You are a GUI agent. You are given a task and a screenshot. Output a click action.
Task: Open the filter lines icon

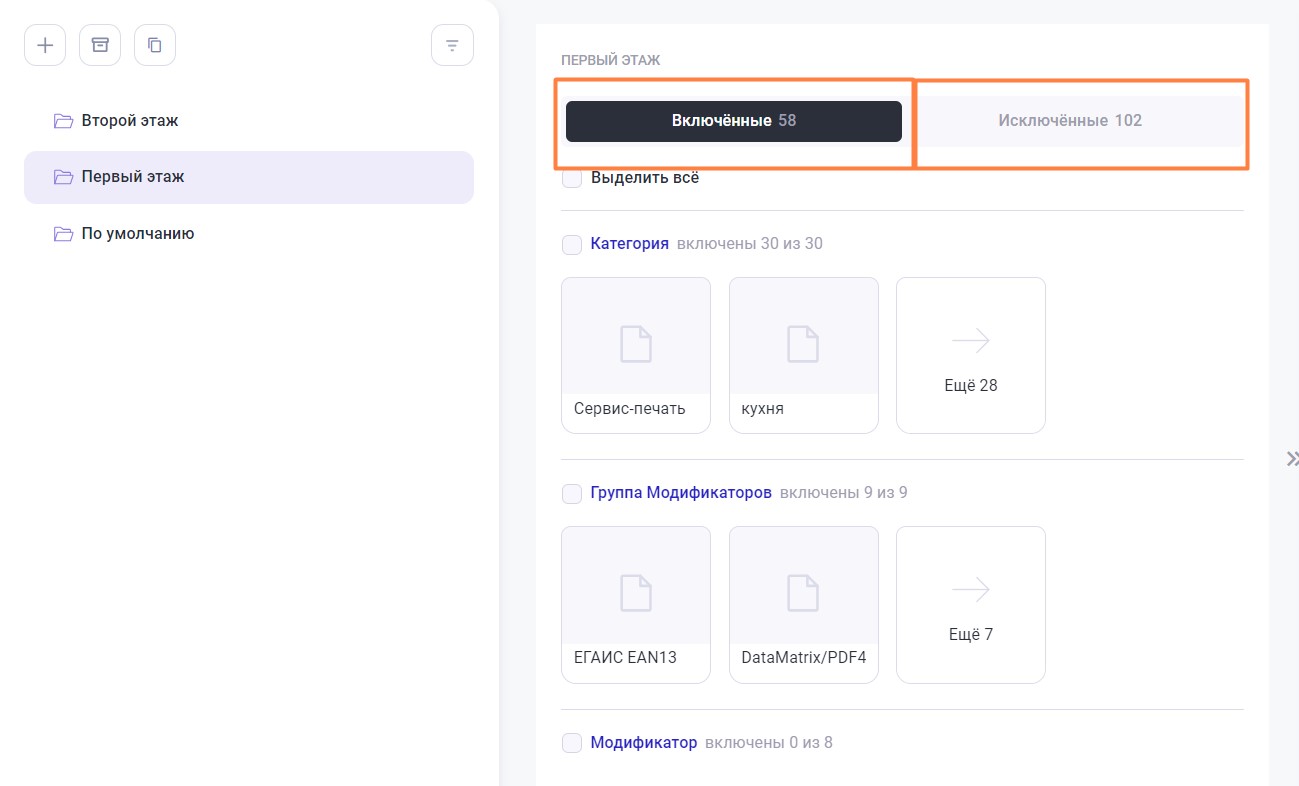[452, 45]
